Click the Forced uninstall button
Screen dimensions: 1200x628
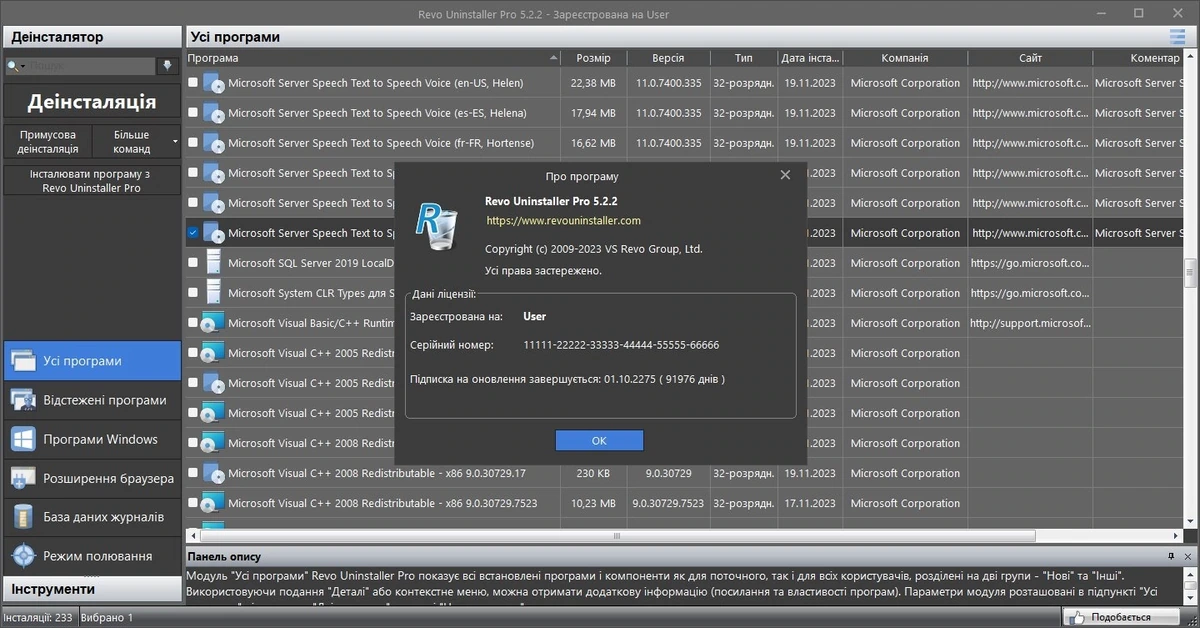pos(48,141)
